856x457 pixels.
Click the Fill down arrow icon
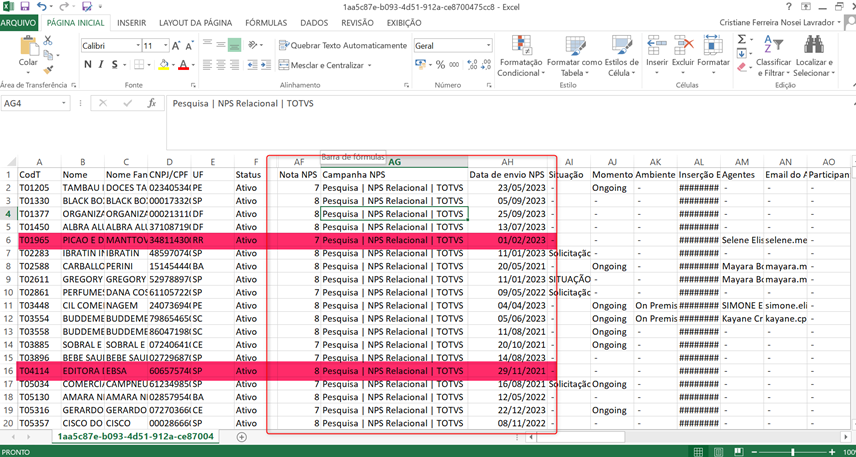pos(741,54)
